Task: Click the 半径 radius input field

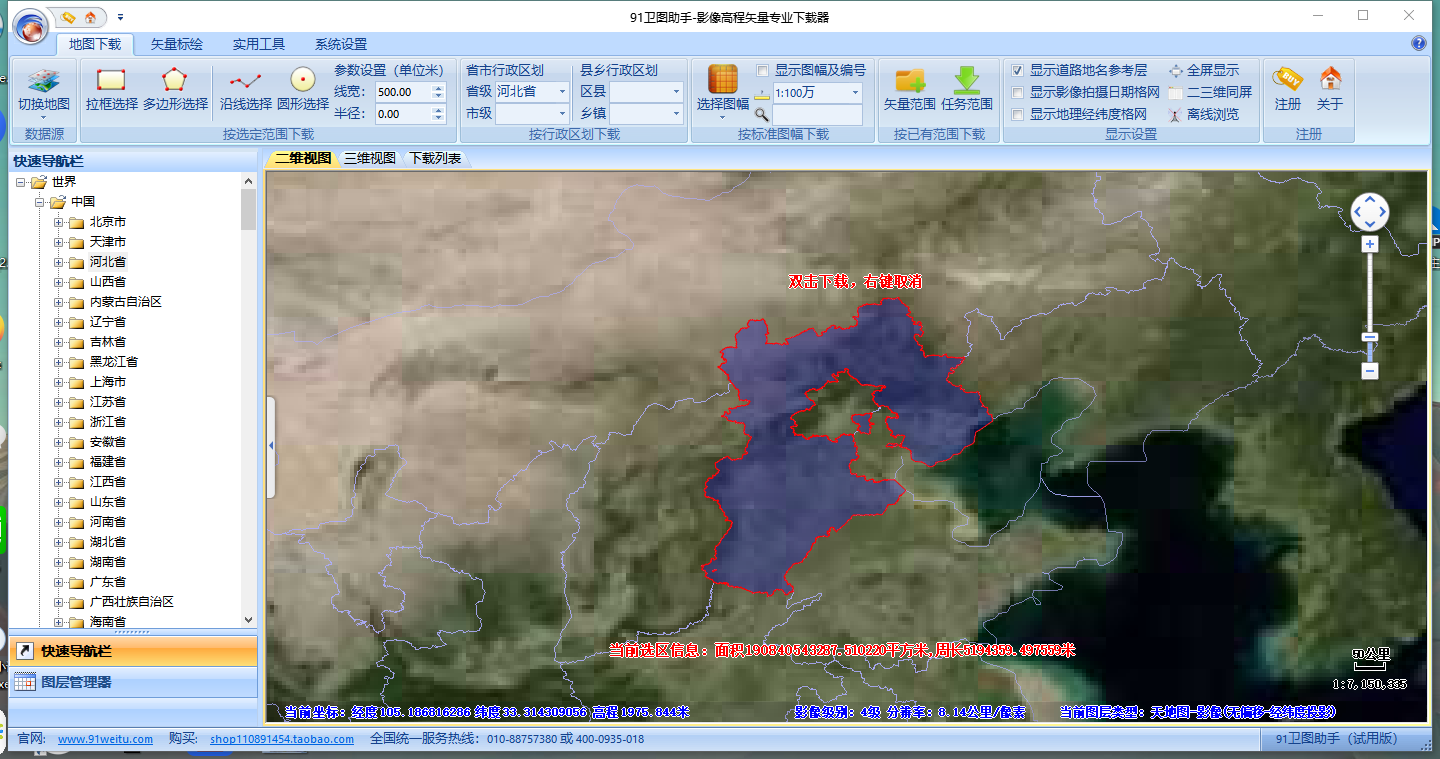Action: (403, 114)
